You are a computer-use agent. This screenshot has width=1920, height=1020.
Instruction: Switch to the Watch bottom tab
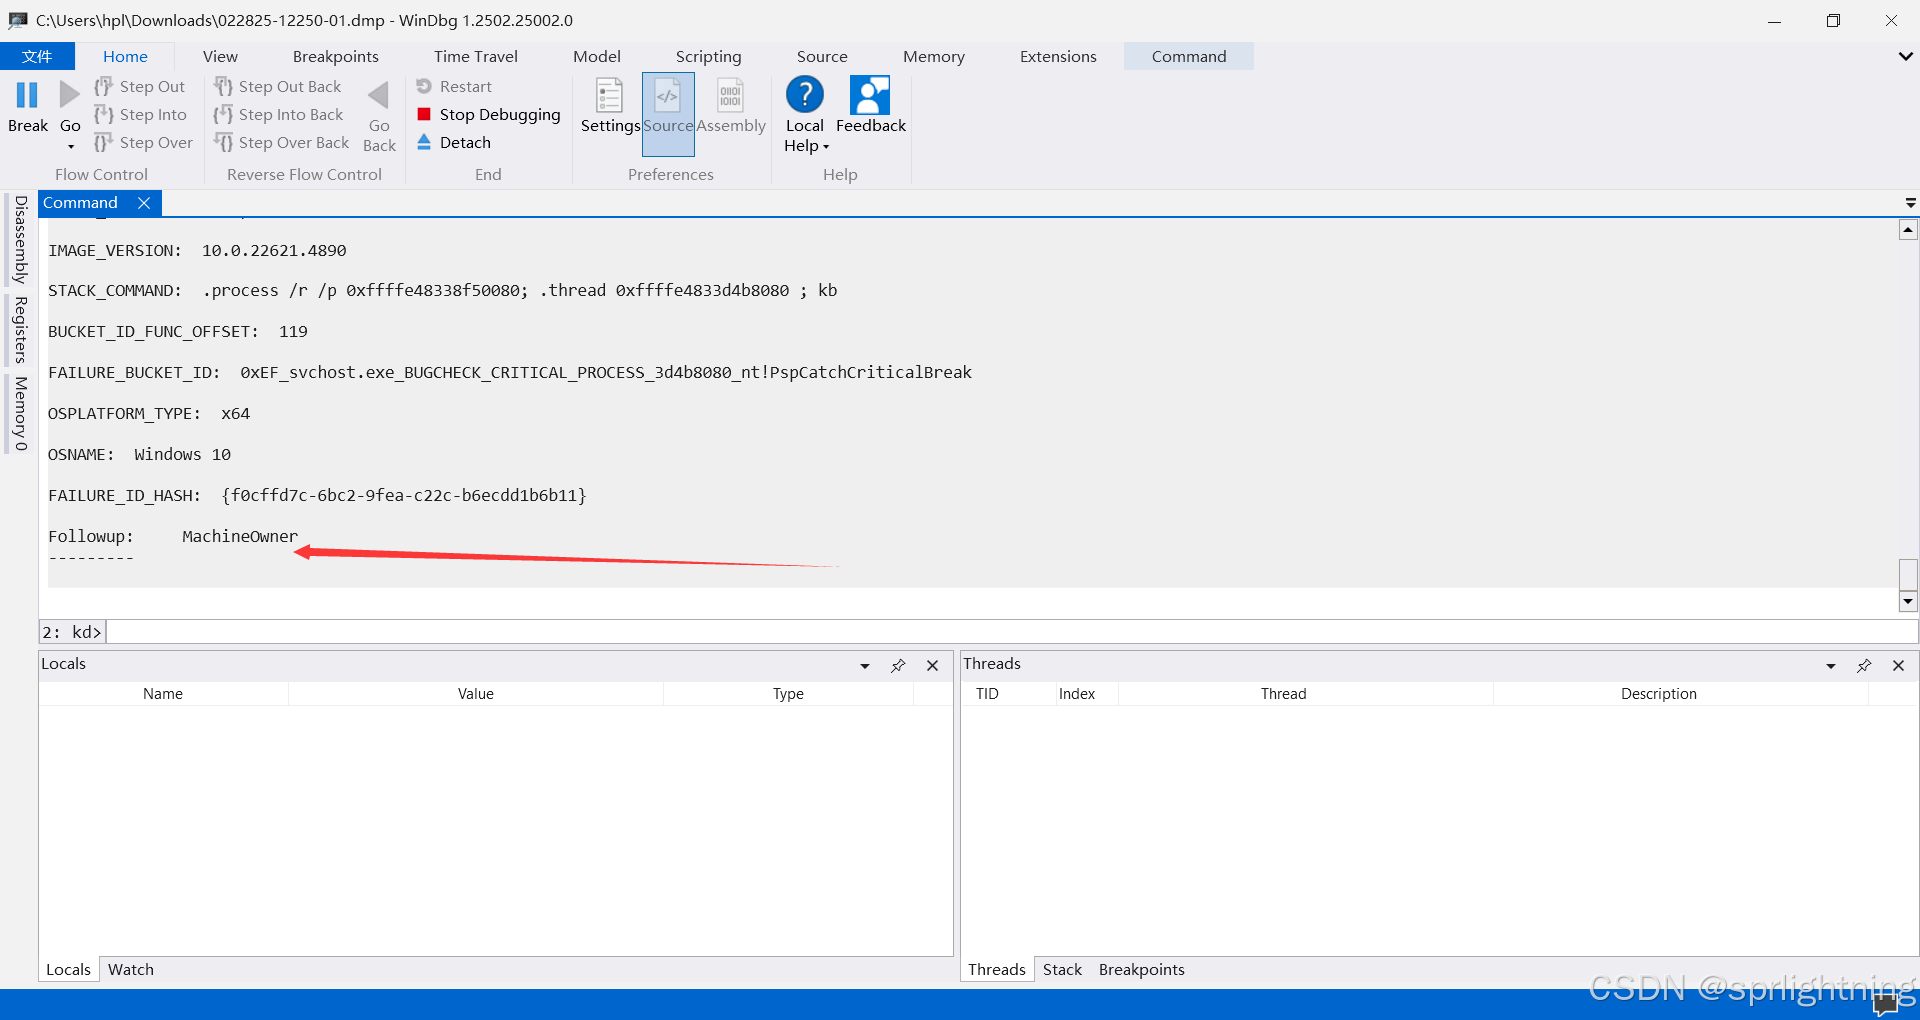click(x=131, y=970)
